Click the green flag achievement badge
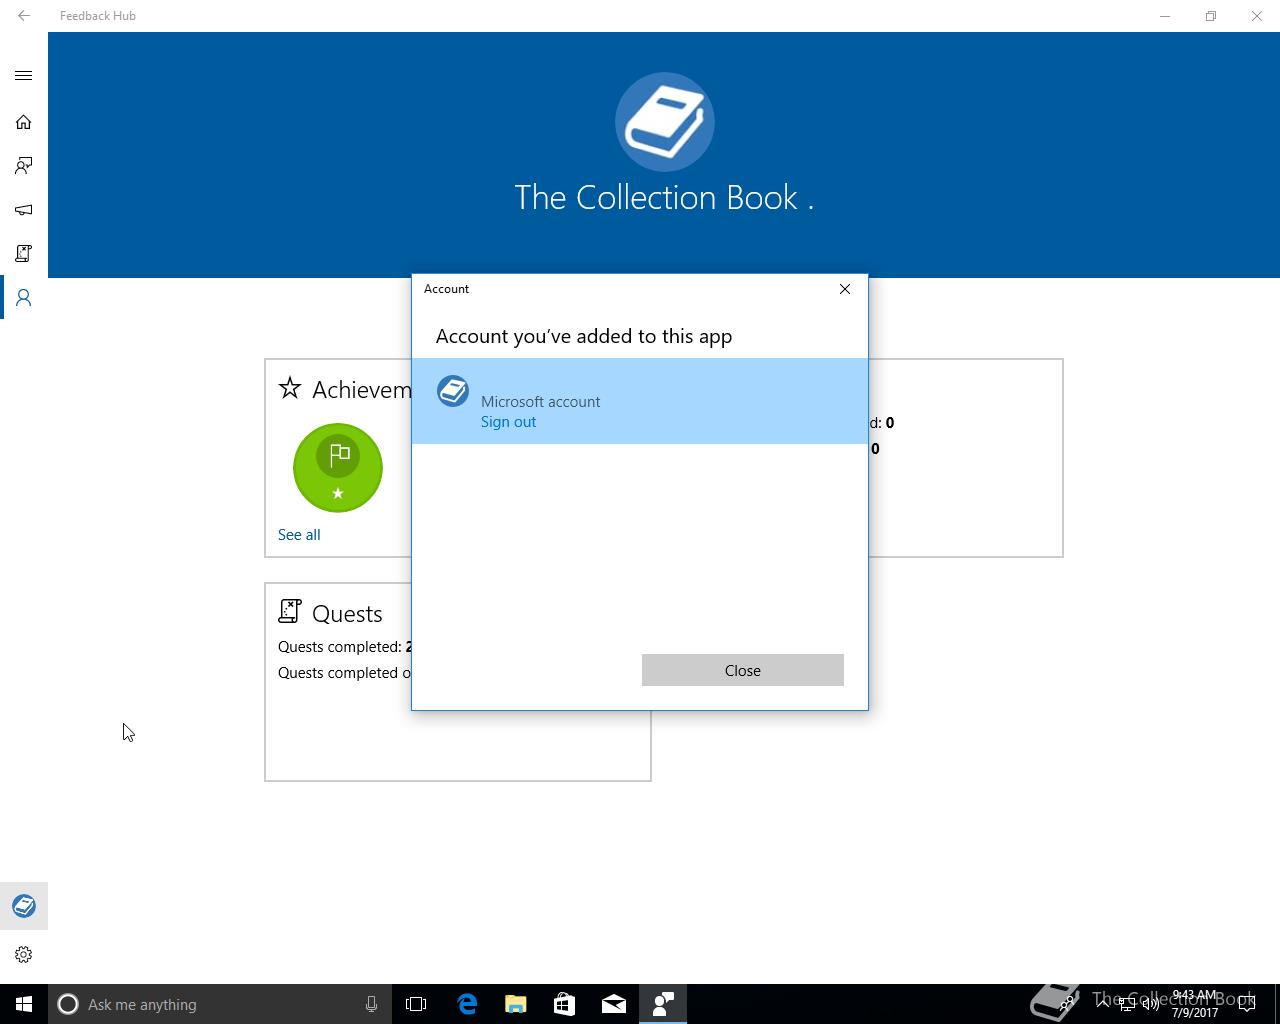 [338, 468]
